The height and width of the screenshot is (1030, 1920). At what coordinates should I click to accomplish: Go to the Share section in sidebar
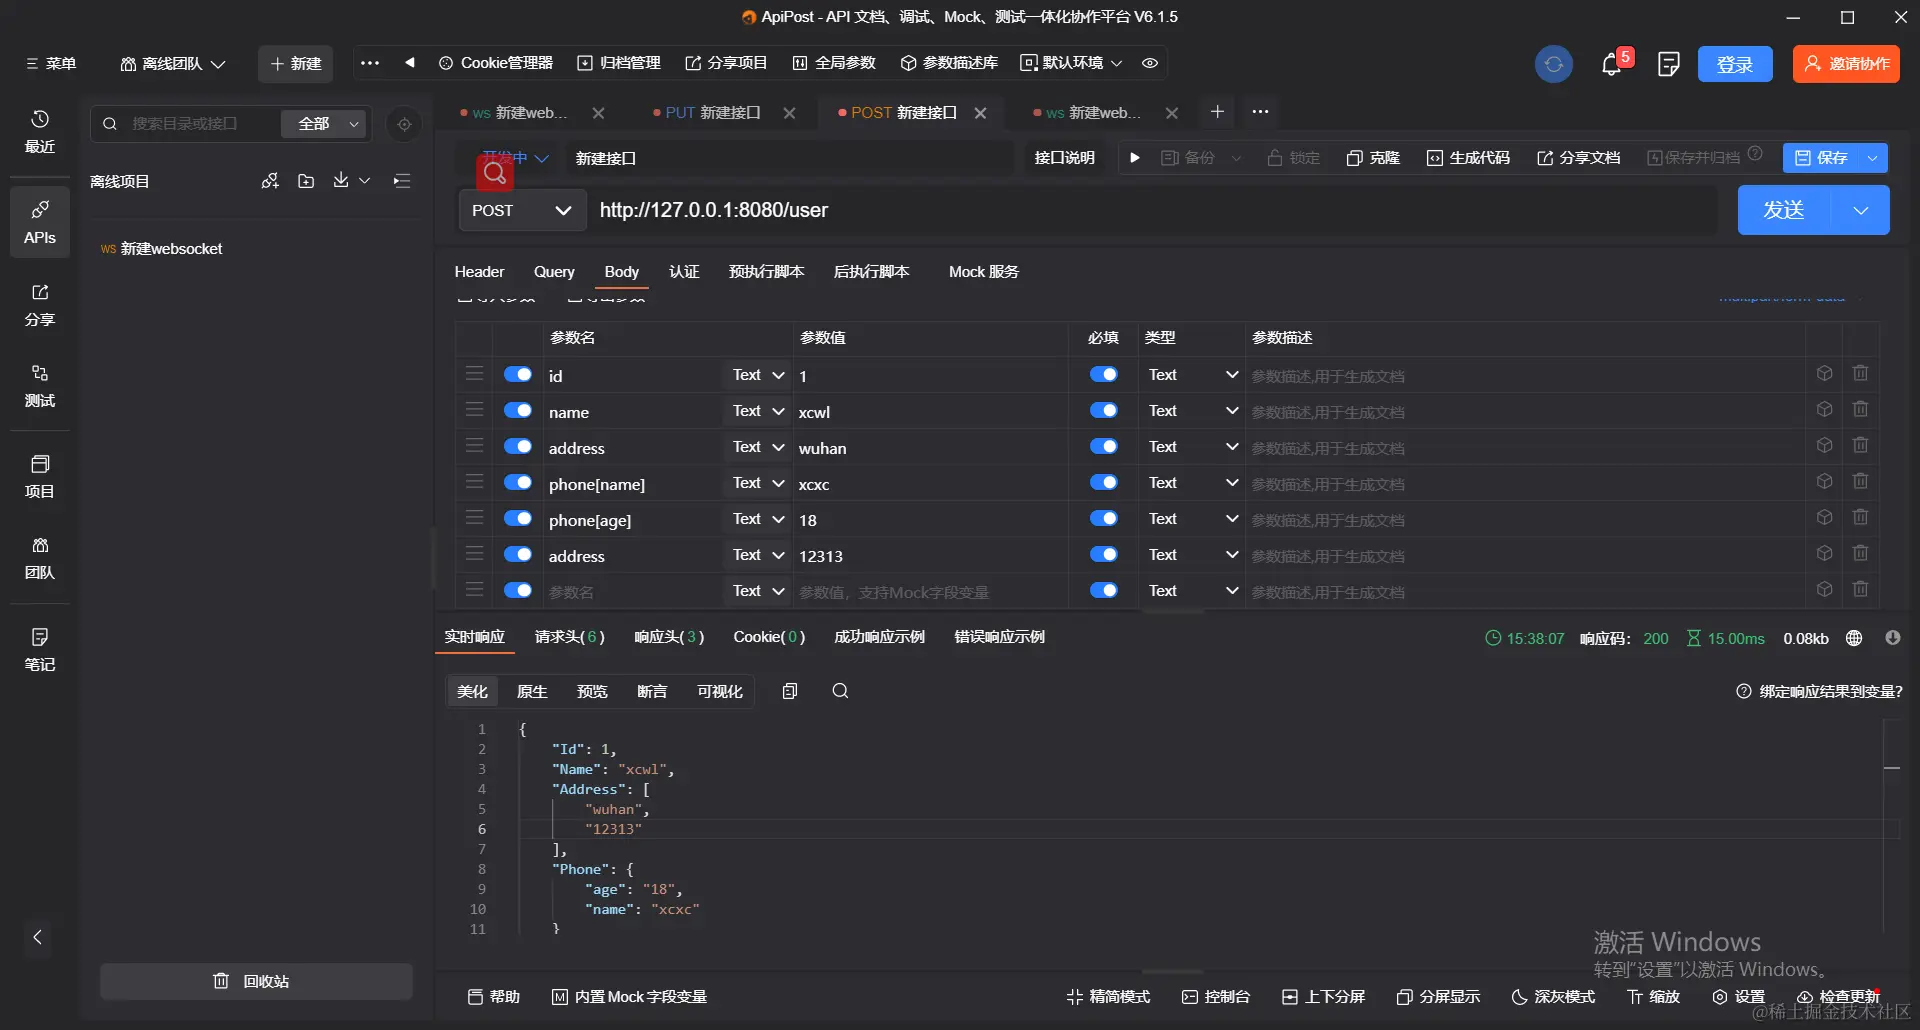[x=40, y=305]
